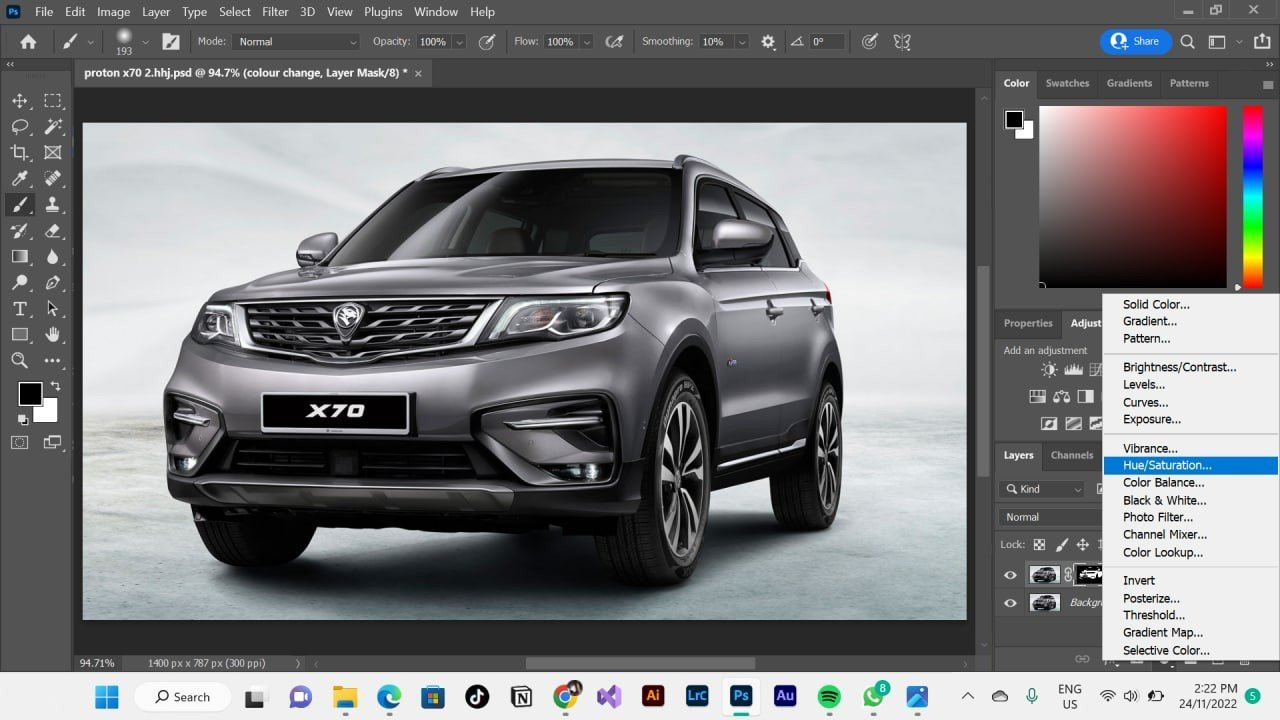Select the Clone Stamp tool
This screenshot has width=1280, height=720.
point(53,205)
